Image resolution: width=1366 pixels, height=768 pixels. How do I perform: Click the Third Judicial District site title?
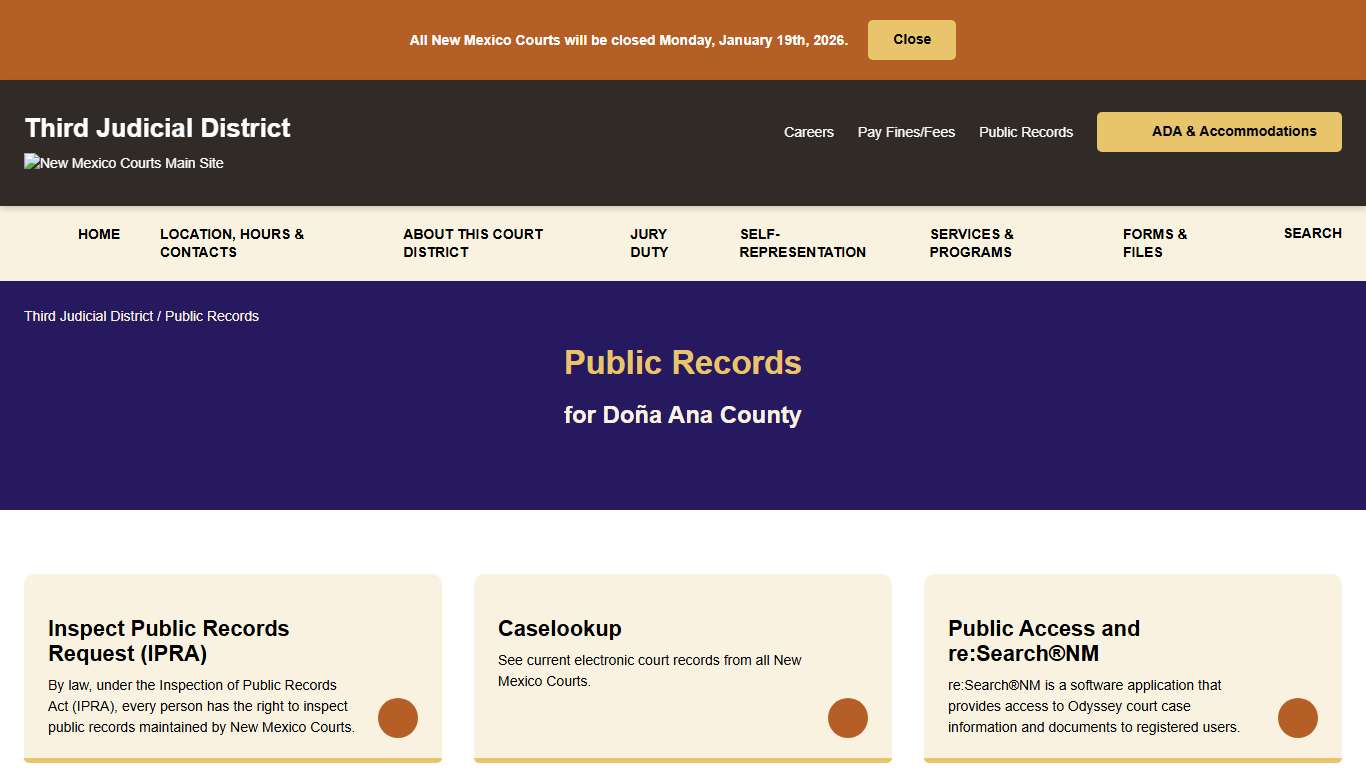click(x=157, y=127)
